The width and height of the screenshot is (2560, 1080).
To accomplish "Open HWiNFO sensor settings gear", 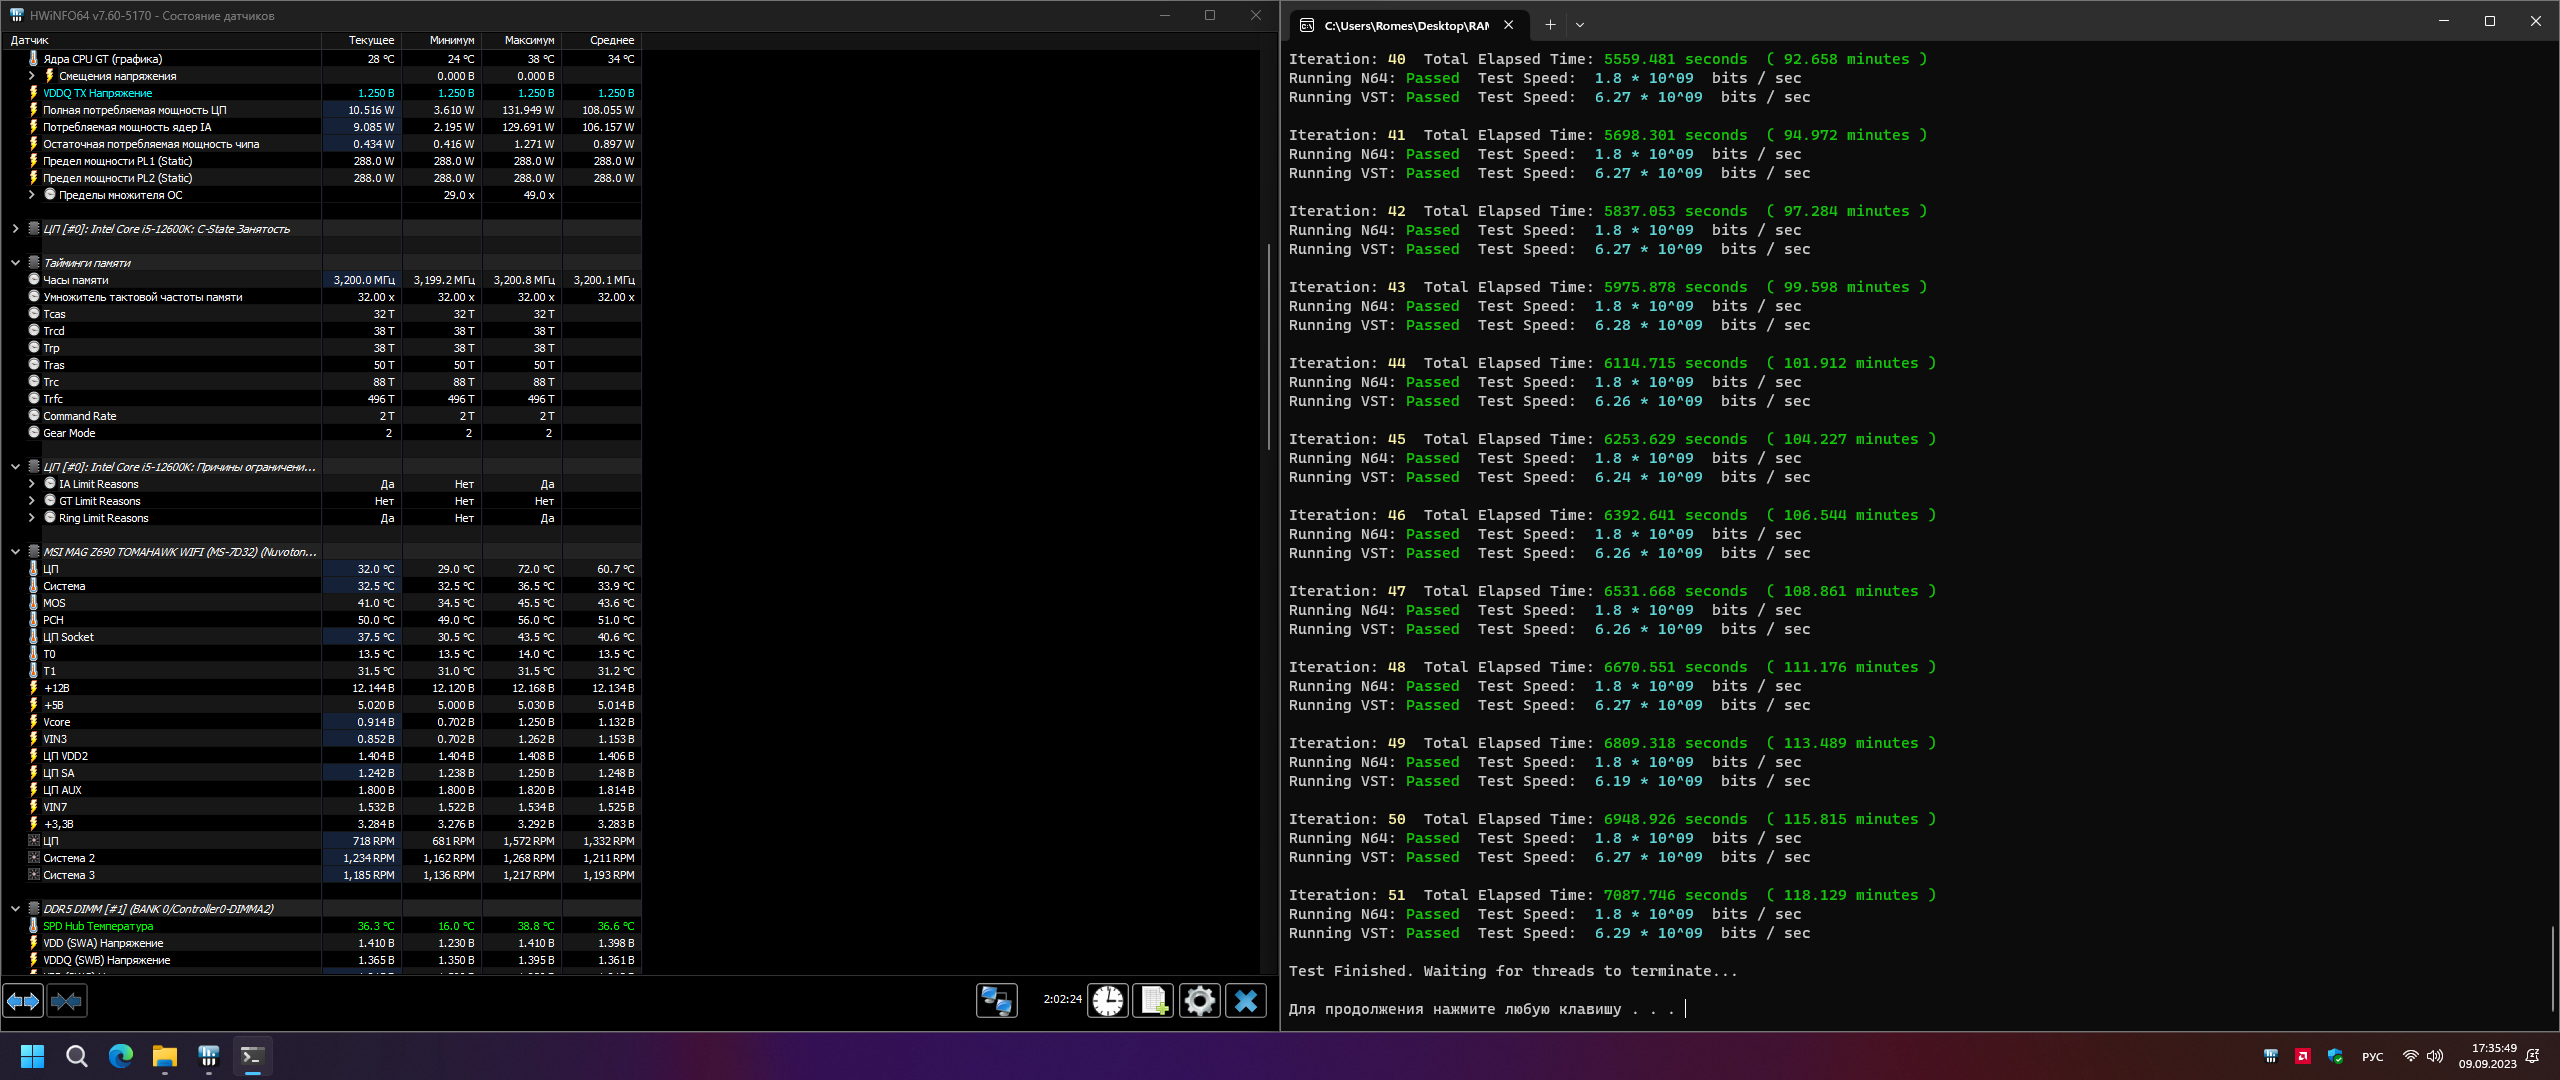I will [1199, 1001].
